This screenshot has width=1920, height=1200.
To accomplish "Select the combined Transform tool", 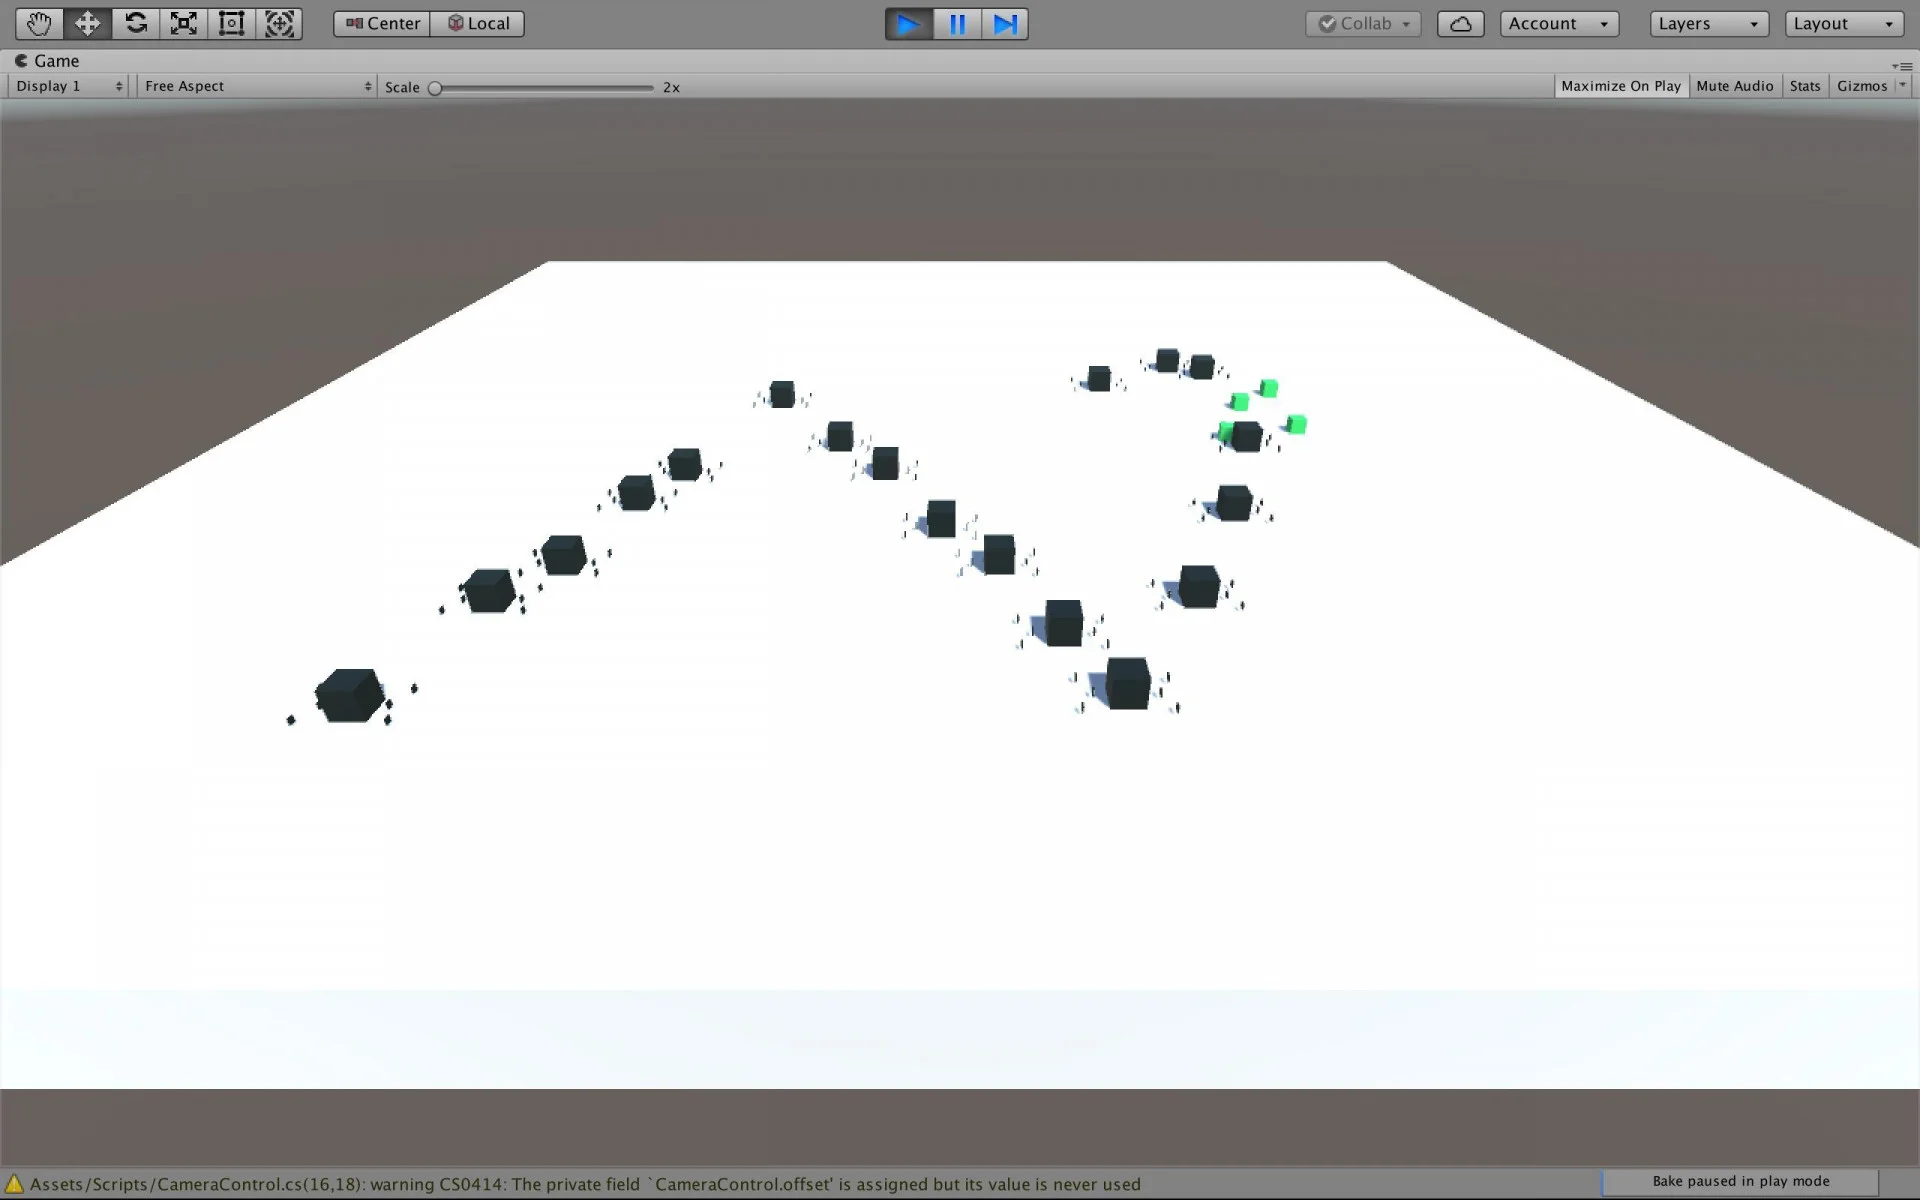I will point(279,23).
